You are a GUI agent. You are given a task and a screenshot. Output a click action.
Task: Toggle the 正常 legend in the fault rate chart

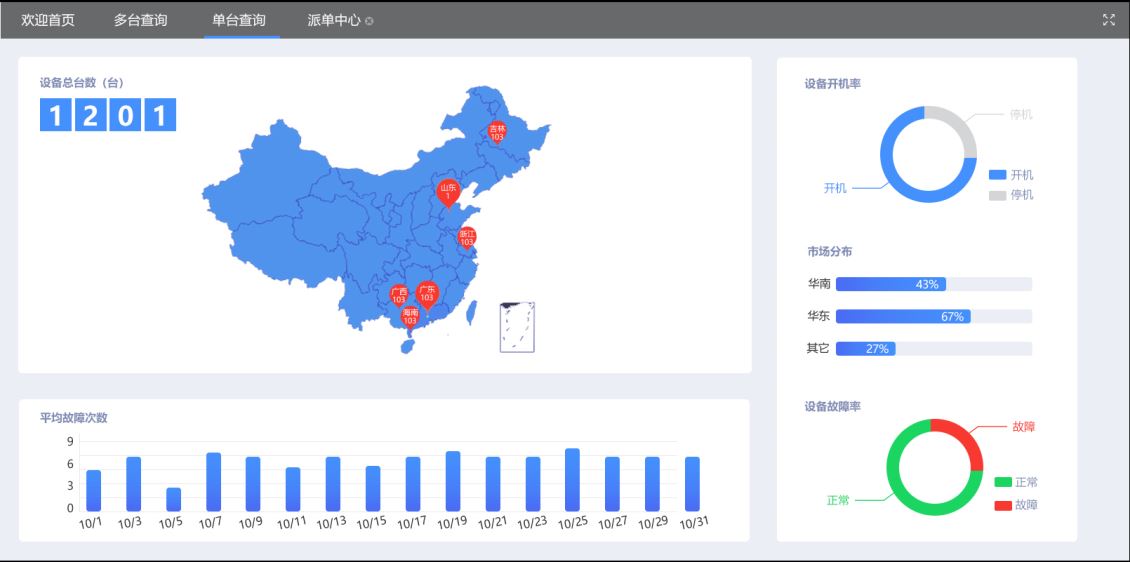coord(1015,482)
